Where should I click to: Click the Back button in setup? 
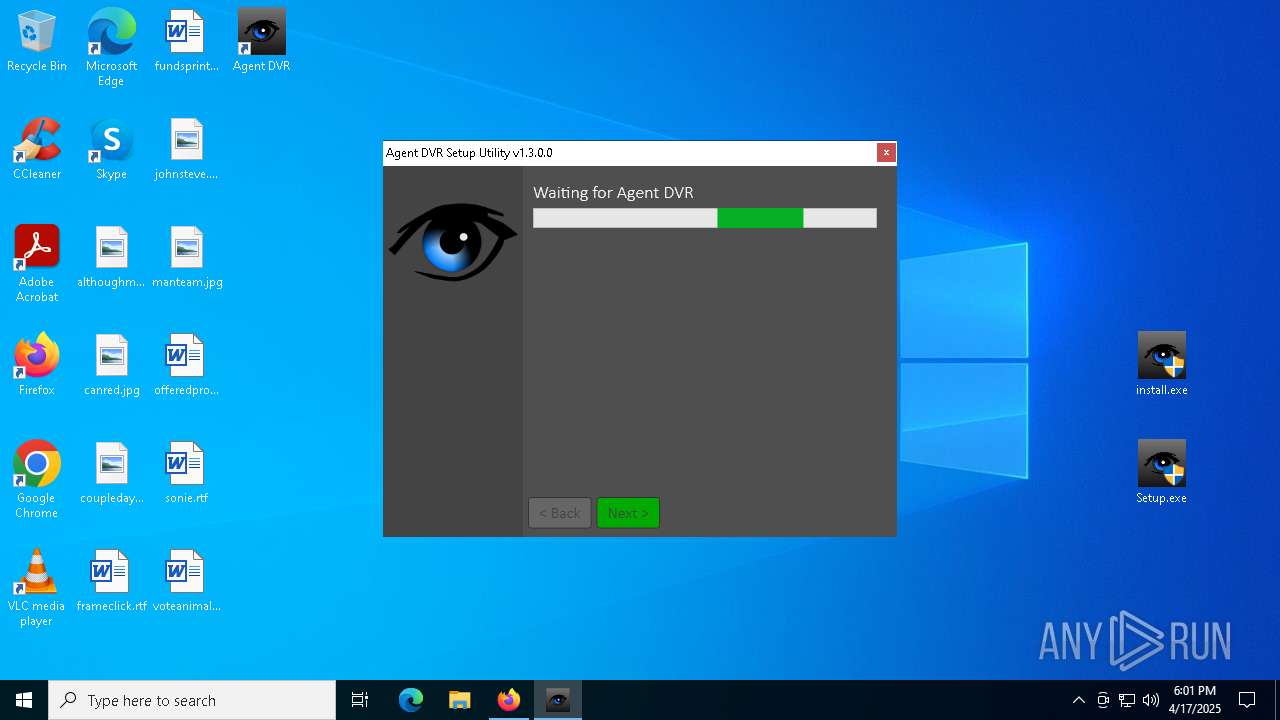click(560, 513)
